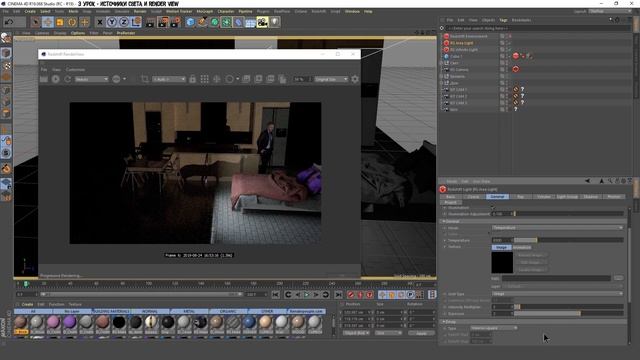Select the RS Infinite Light object
This screenshot has width=640, height=360.
pyautogui.click(x=464, y=49)
